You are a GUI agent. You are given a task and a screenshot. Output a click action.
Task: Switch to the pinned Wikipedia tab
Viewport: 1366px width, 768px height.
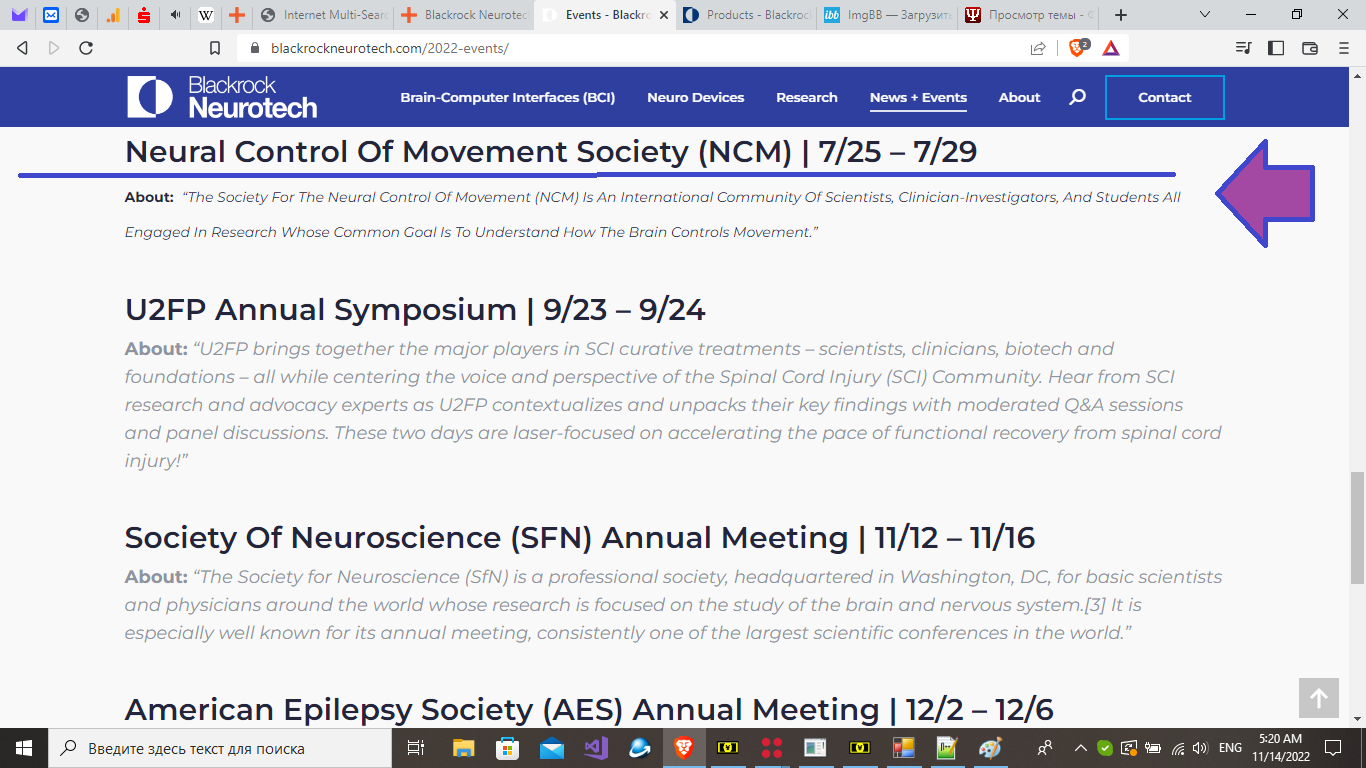click(x=206, y=15)
